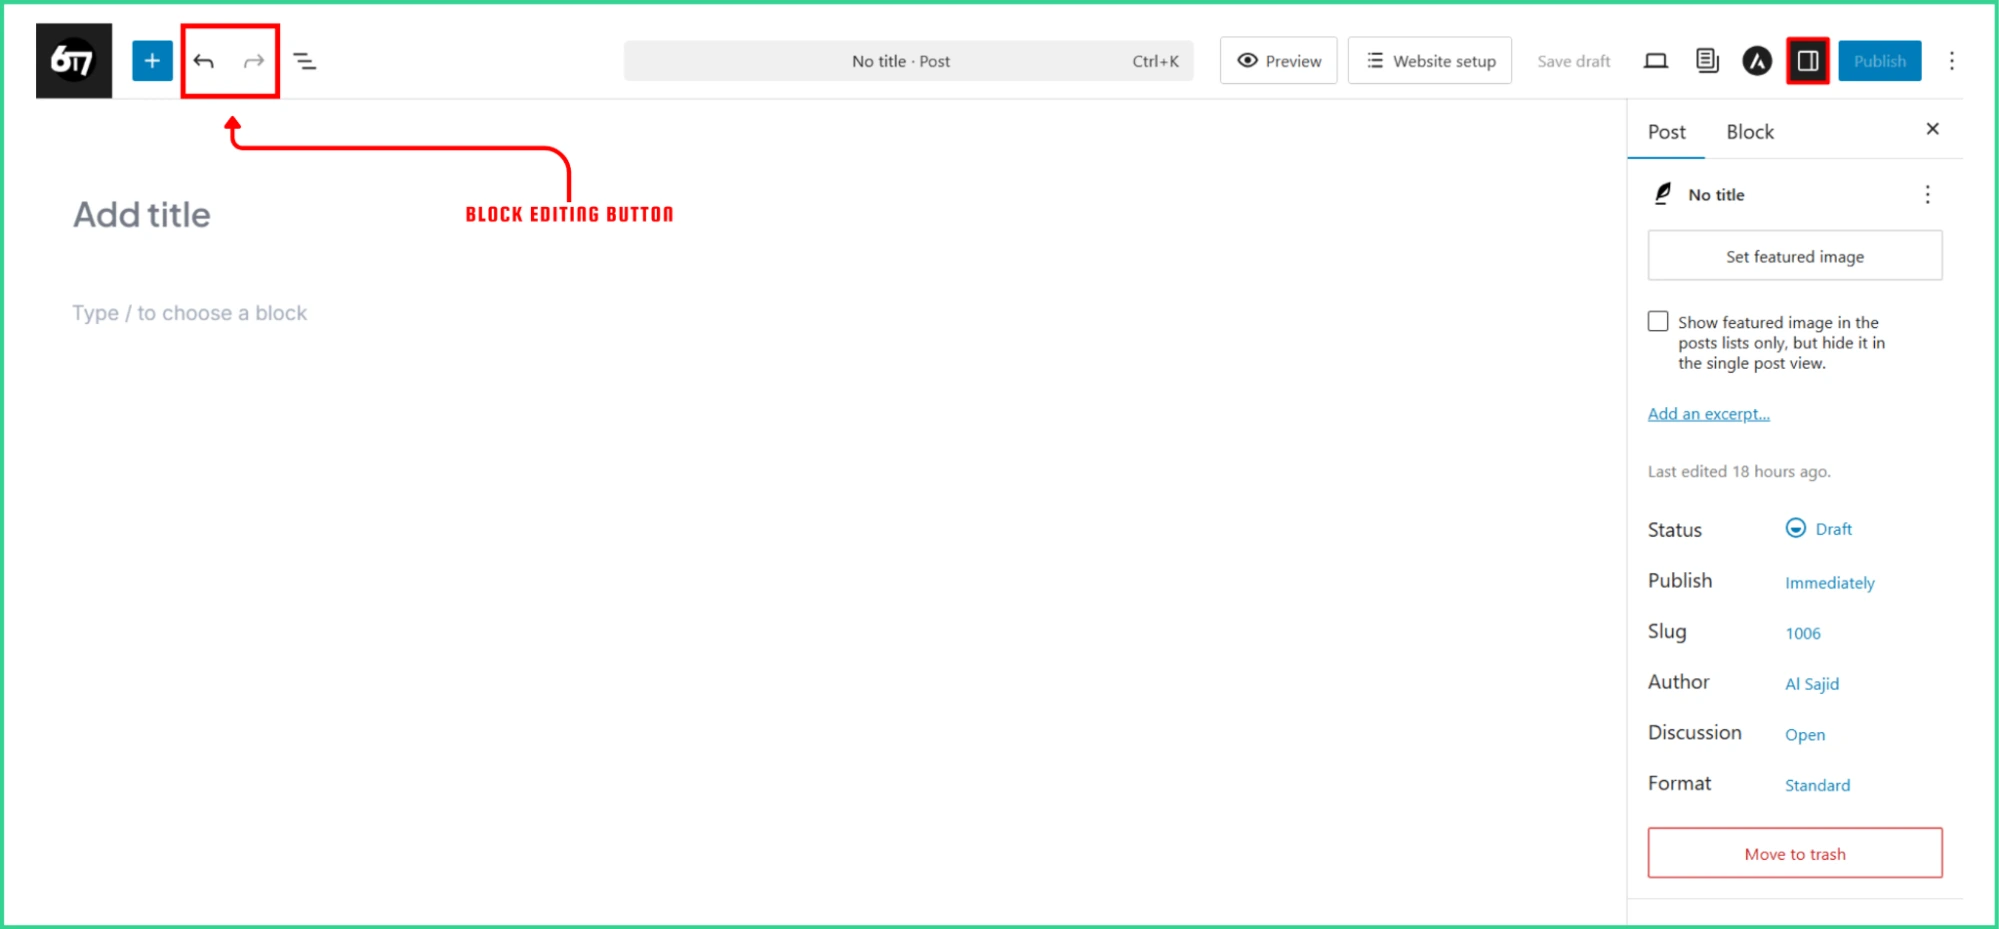Image resolution: width=1999 pixels, height=930 pixels.
Task: Change publish date Immediately
Action: [1830, 583]
